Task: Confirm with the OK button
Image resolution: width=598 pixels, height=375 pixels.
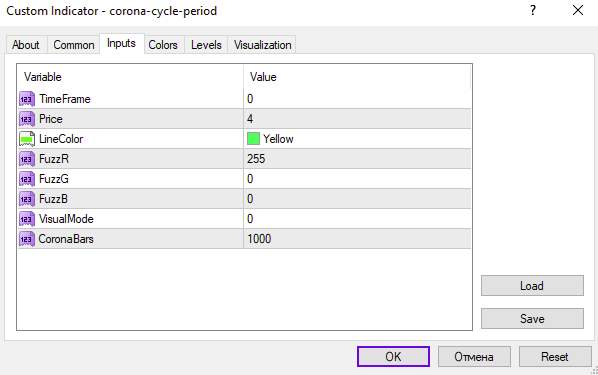Action: [x=393, y=357]
